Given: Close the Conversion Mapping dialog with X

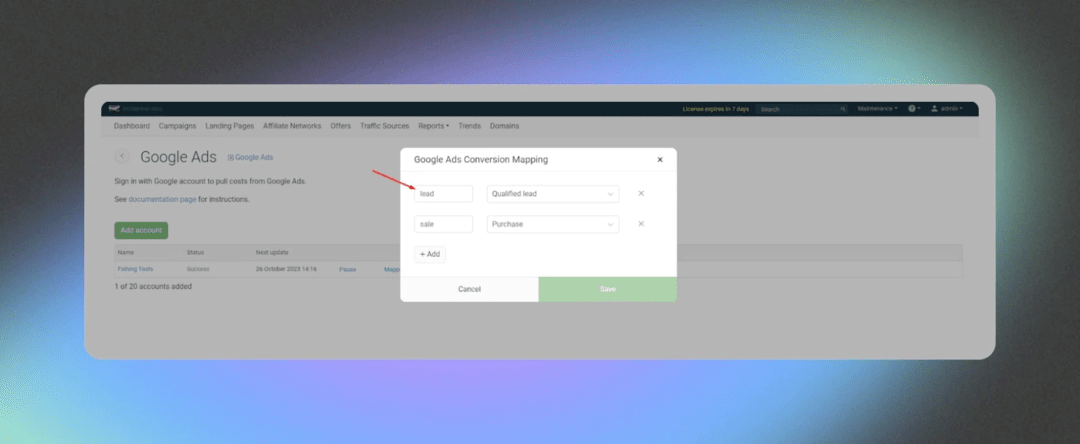Looking at the screenshot, I should (660, 160).
